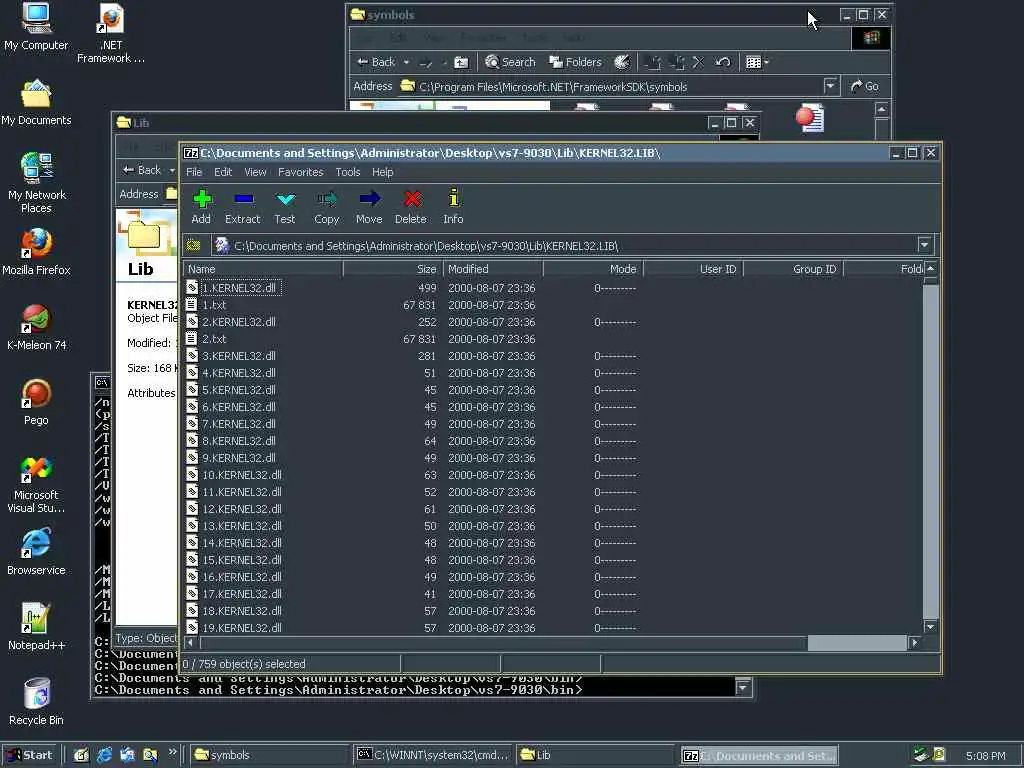Image resolution: width=1024 pixels, height=768 pixels.
Task: Click Search in symbols window toolbar
Action: 511,62
